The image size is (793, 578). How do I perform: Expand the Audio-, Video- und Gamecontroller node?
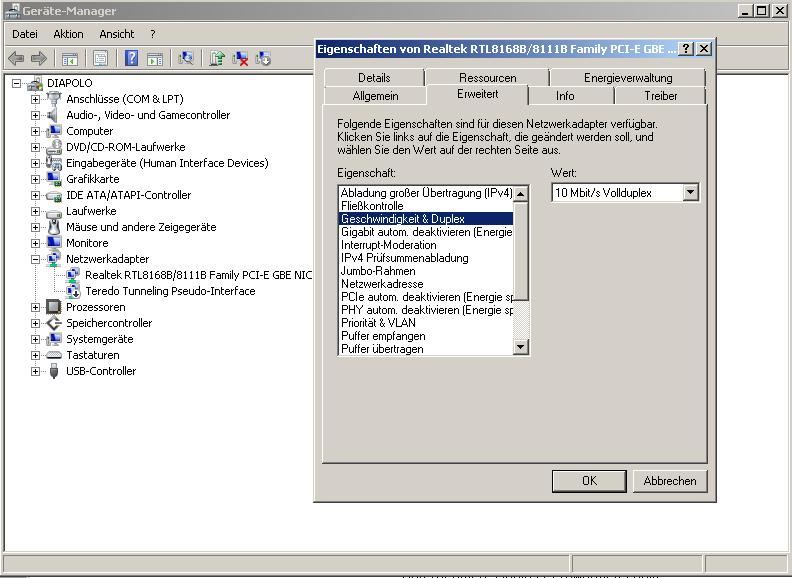pyautogui.click(x=35, y=115)
